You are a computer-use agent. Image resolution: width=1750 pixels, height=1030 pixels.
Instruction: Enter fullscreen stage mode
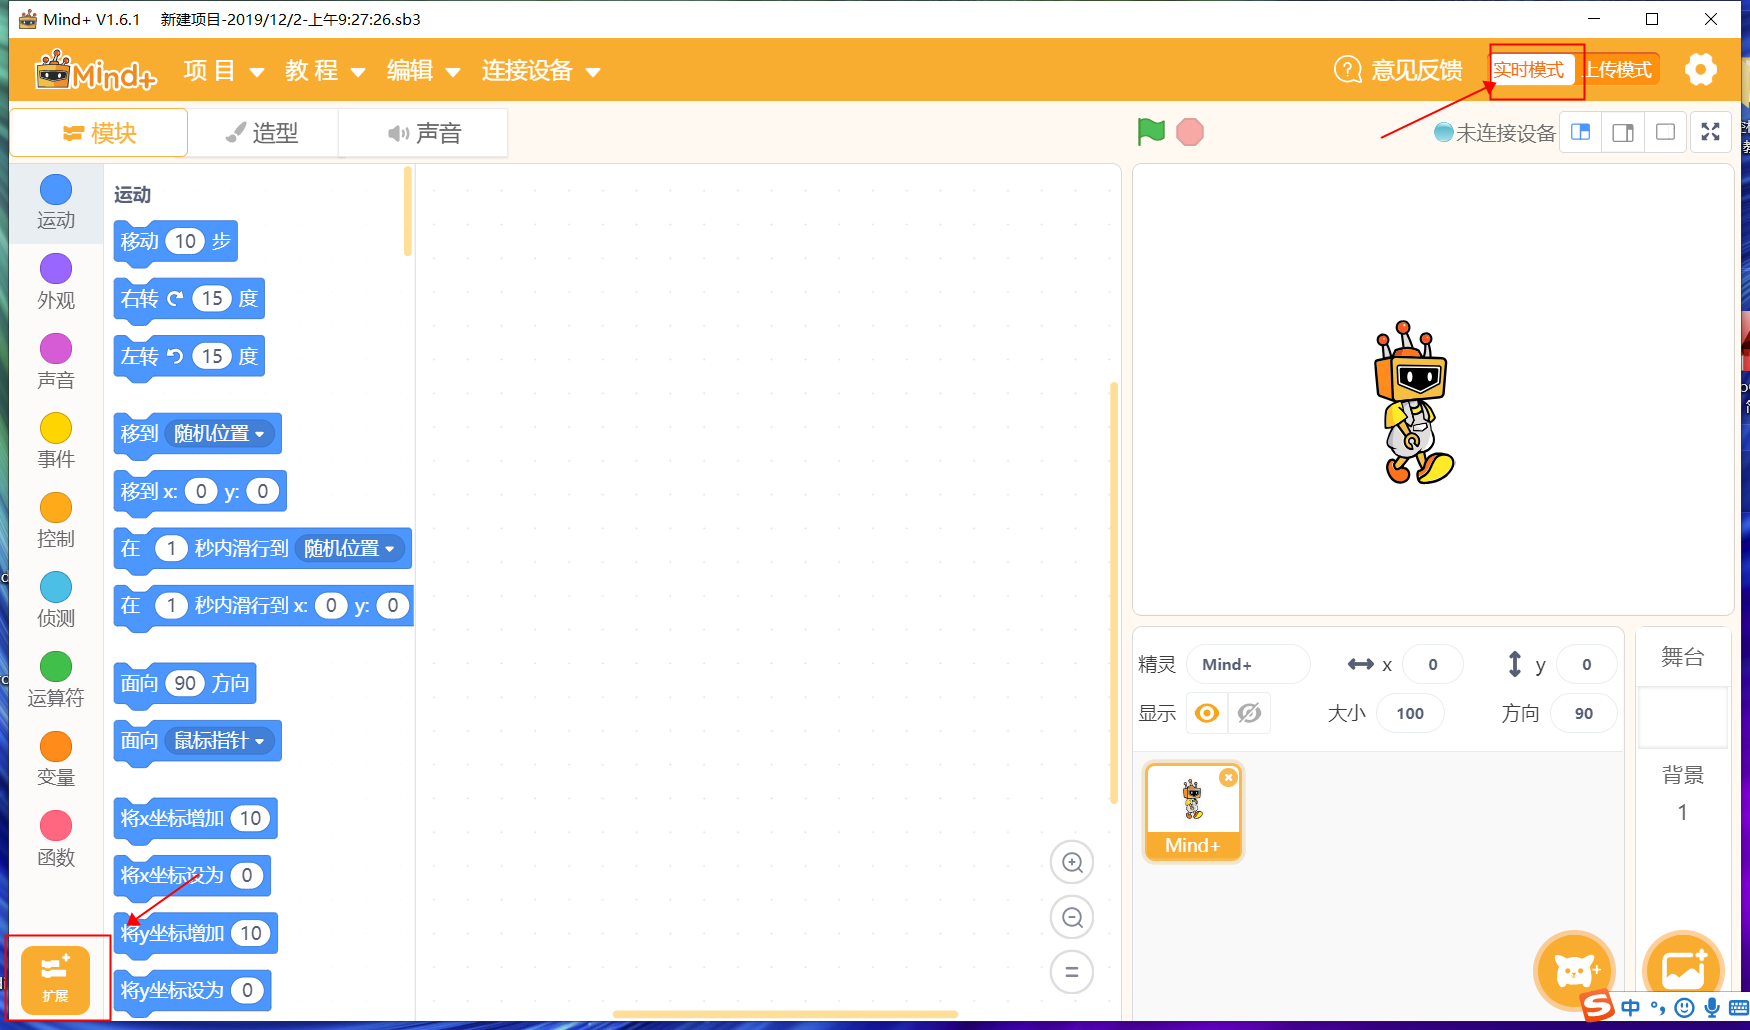point(1710,132)
